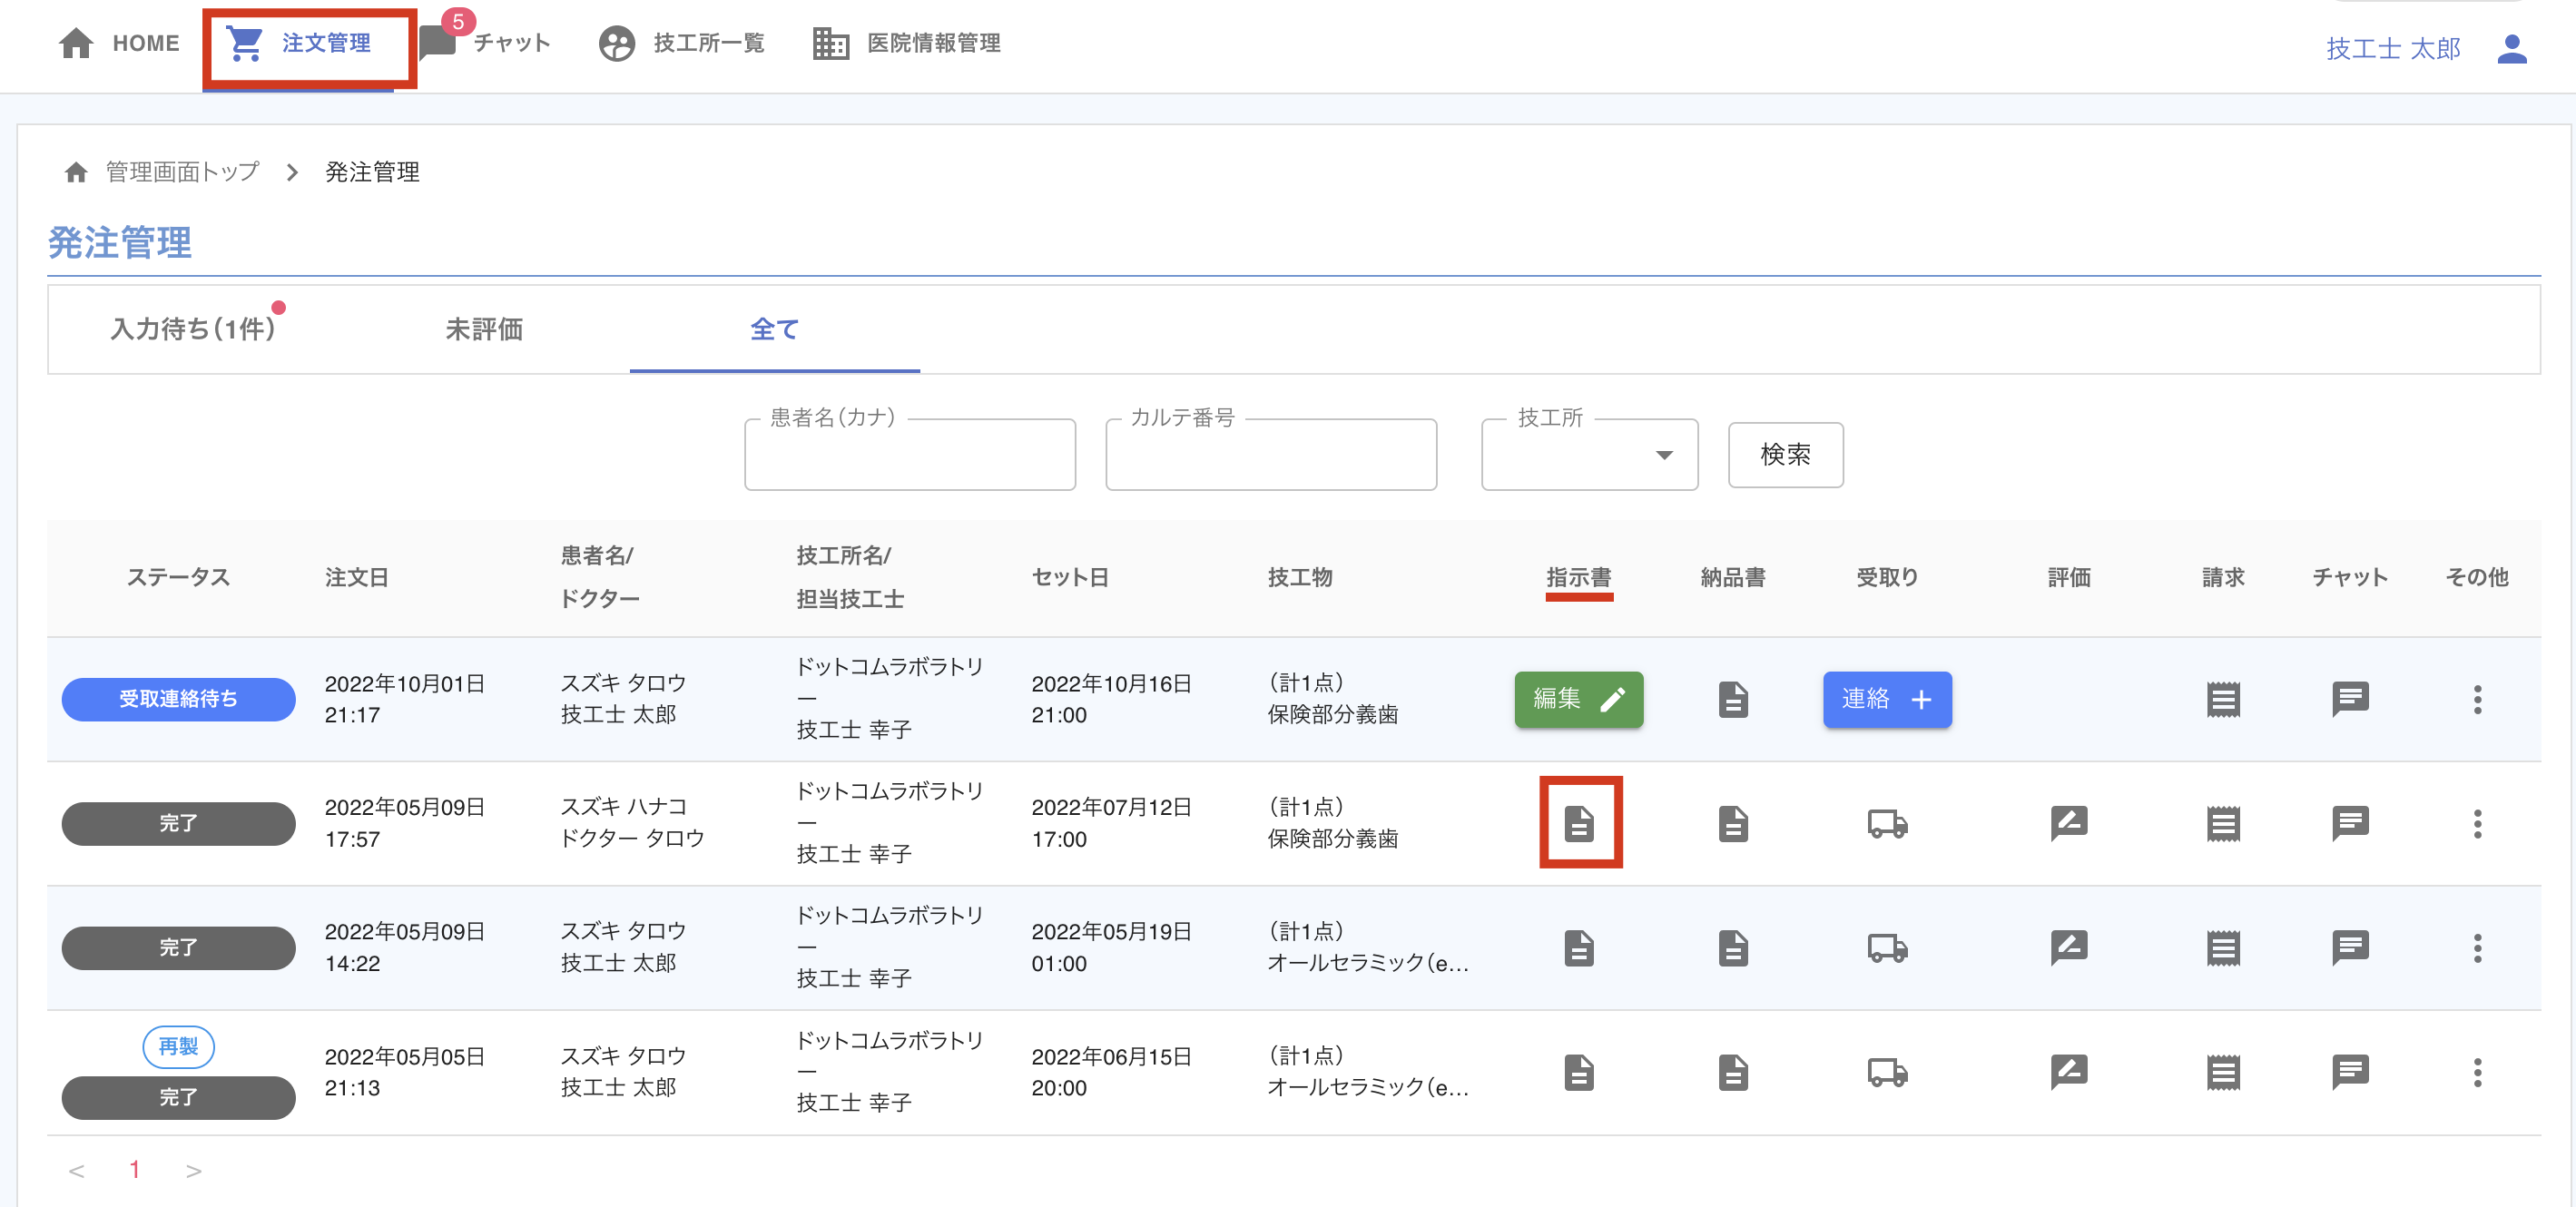Open more options for スズキ ハナコ row
This screenshot has width=2576, height=1207.
point(2477,823)
